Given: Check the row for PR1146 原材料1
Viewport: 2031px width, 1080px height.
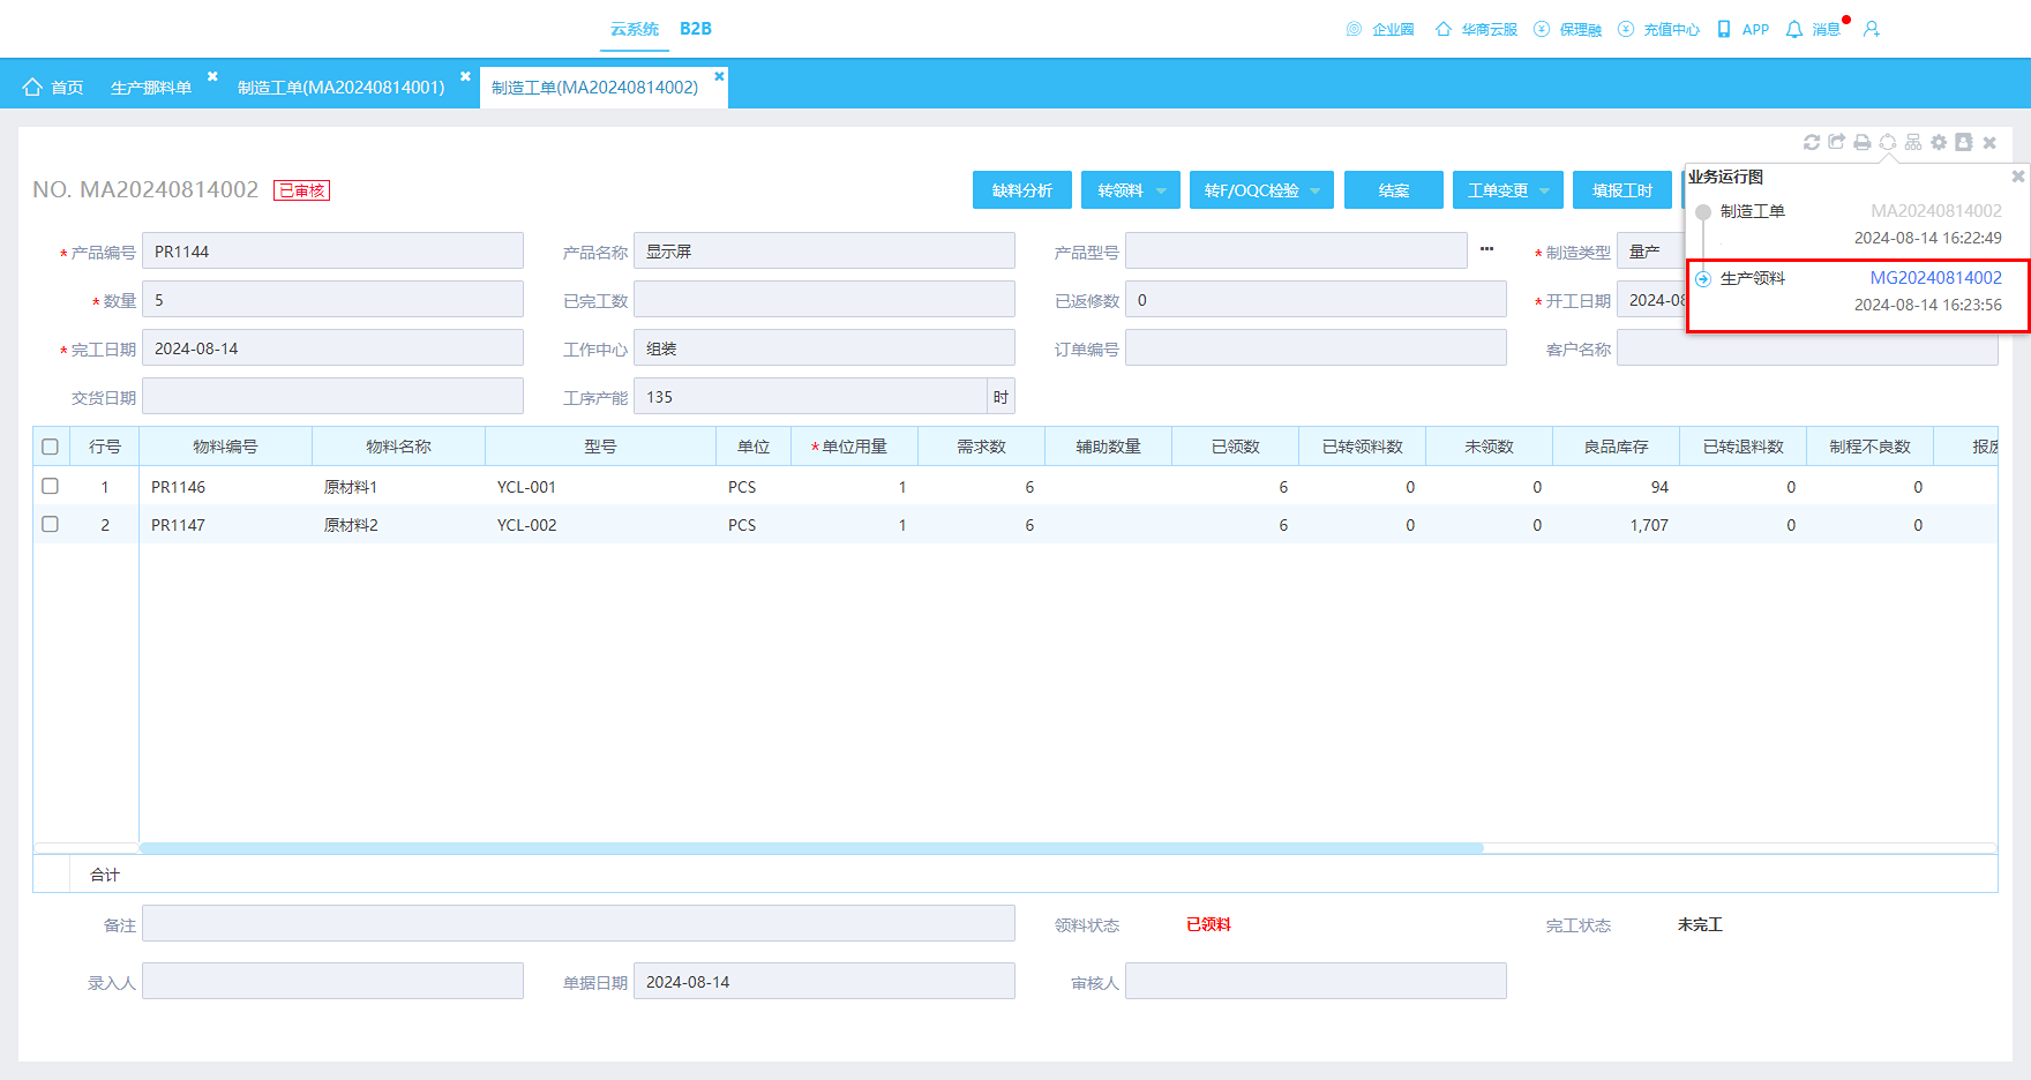Looking at the screenshot, I should [50, 486].
